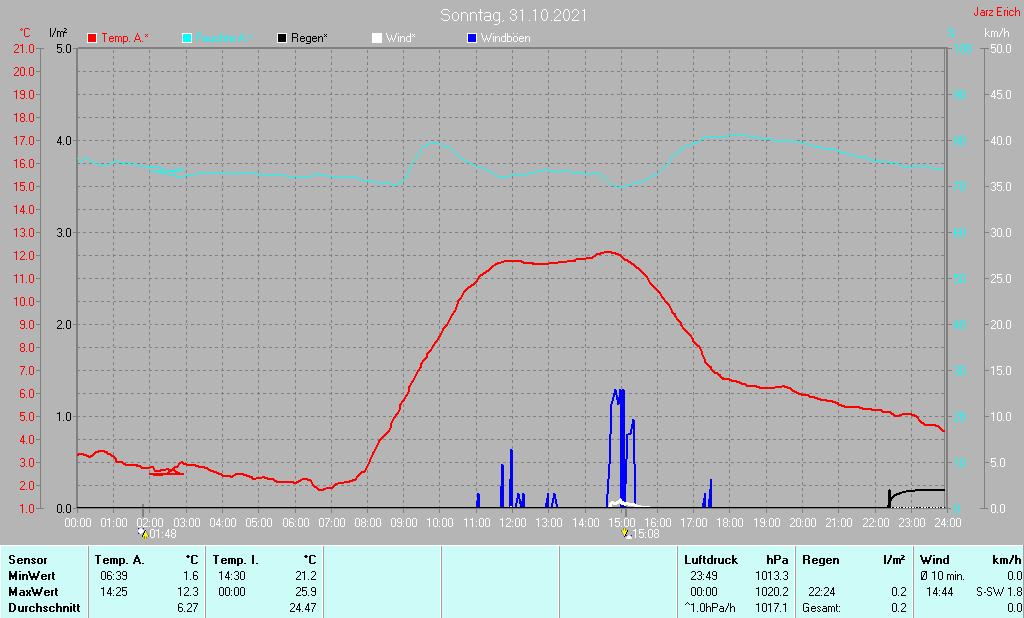This screenshot has height=618, width=1024.
Task: Click the marker icon at 15:08
Action: 626,534
